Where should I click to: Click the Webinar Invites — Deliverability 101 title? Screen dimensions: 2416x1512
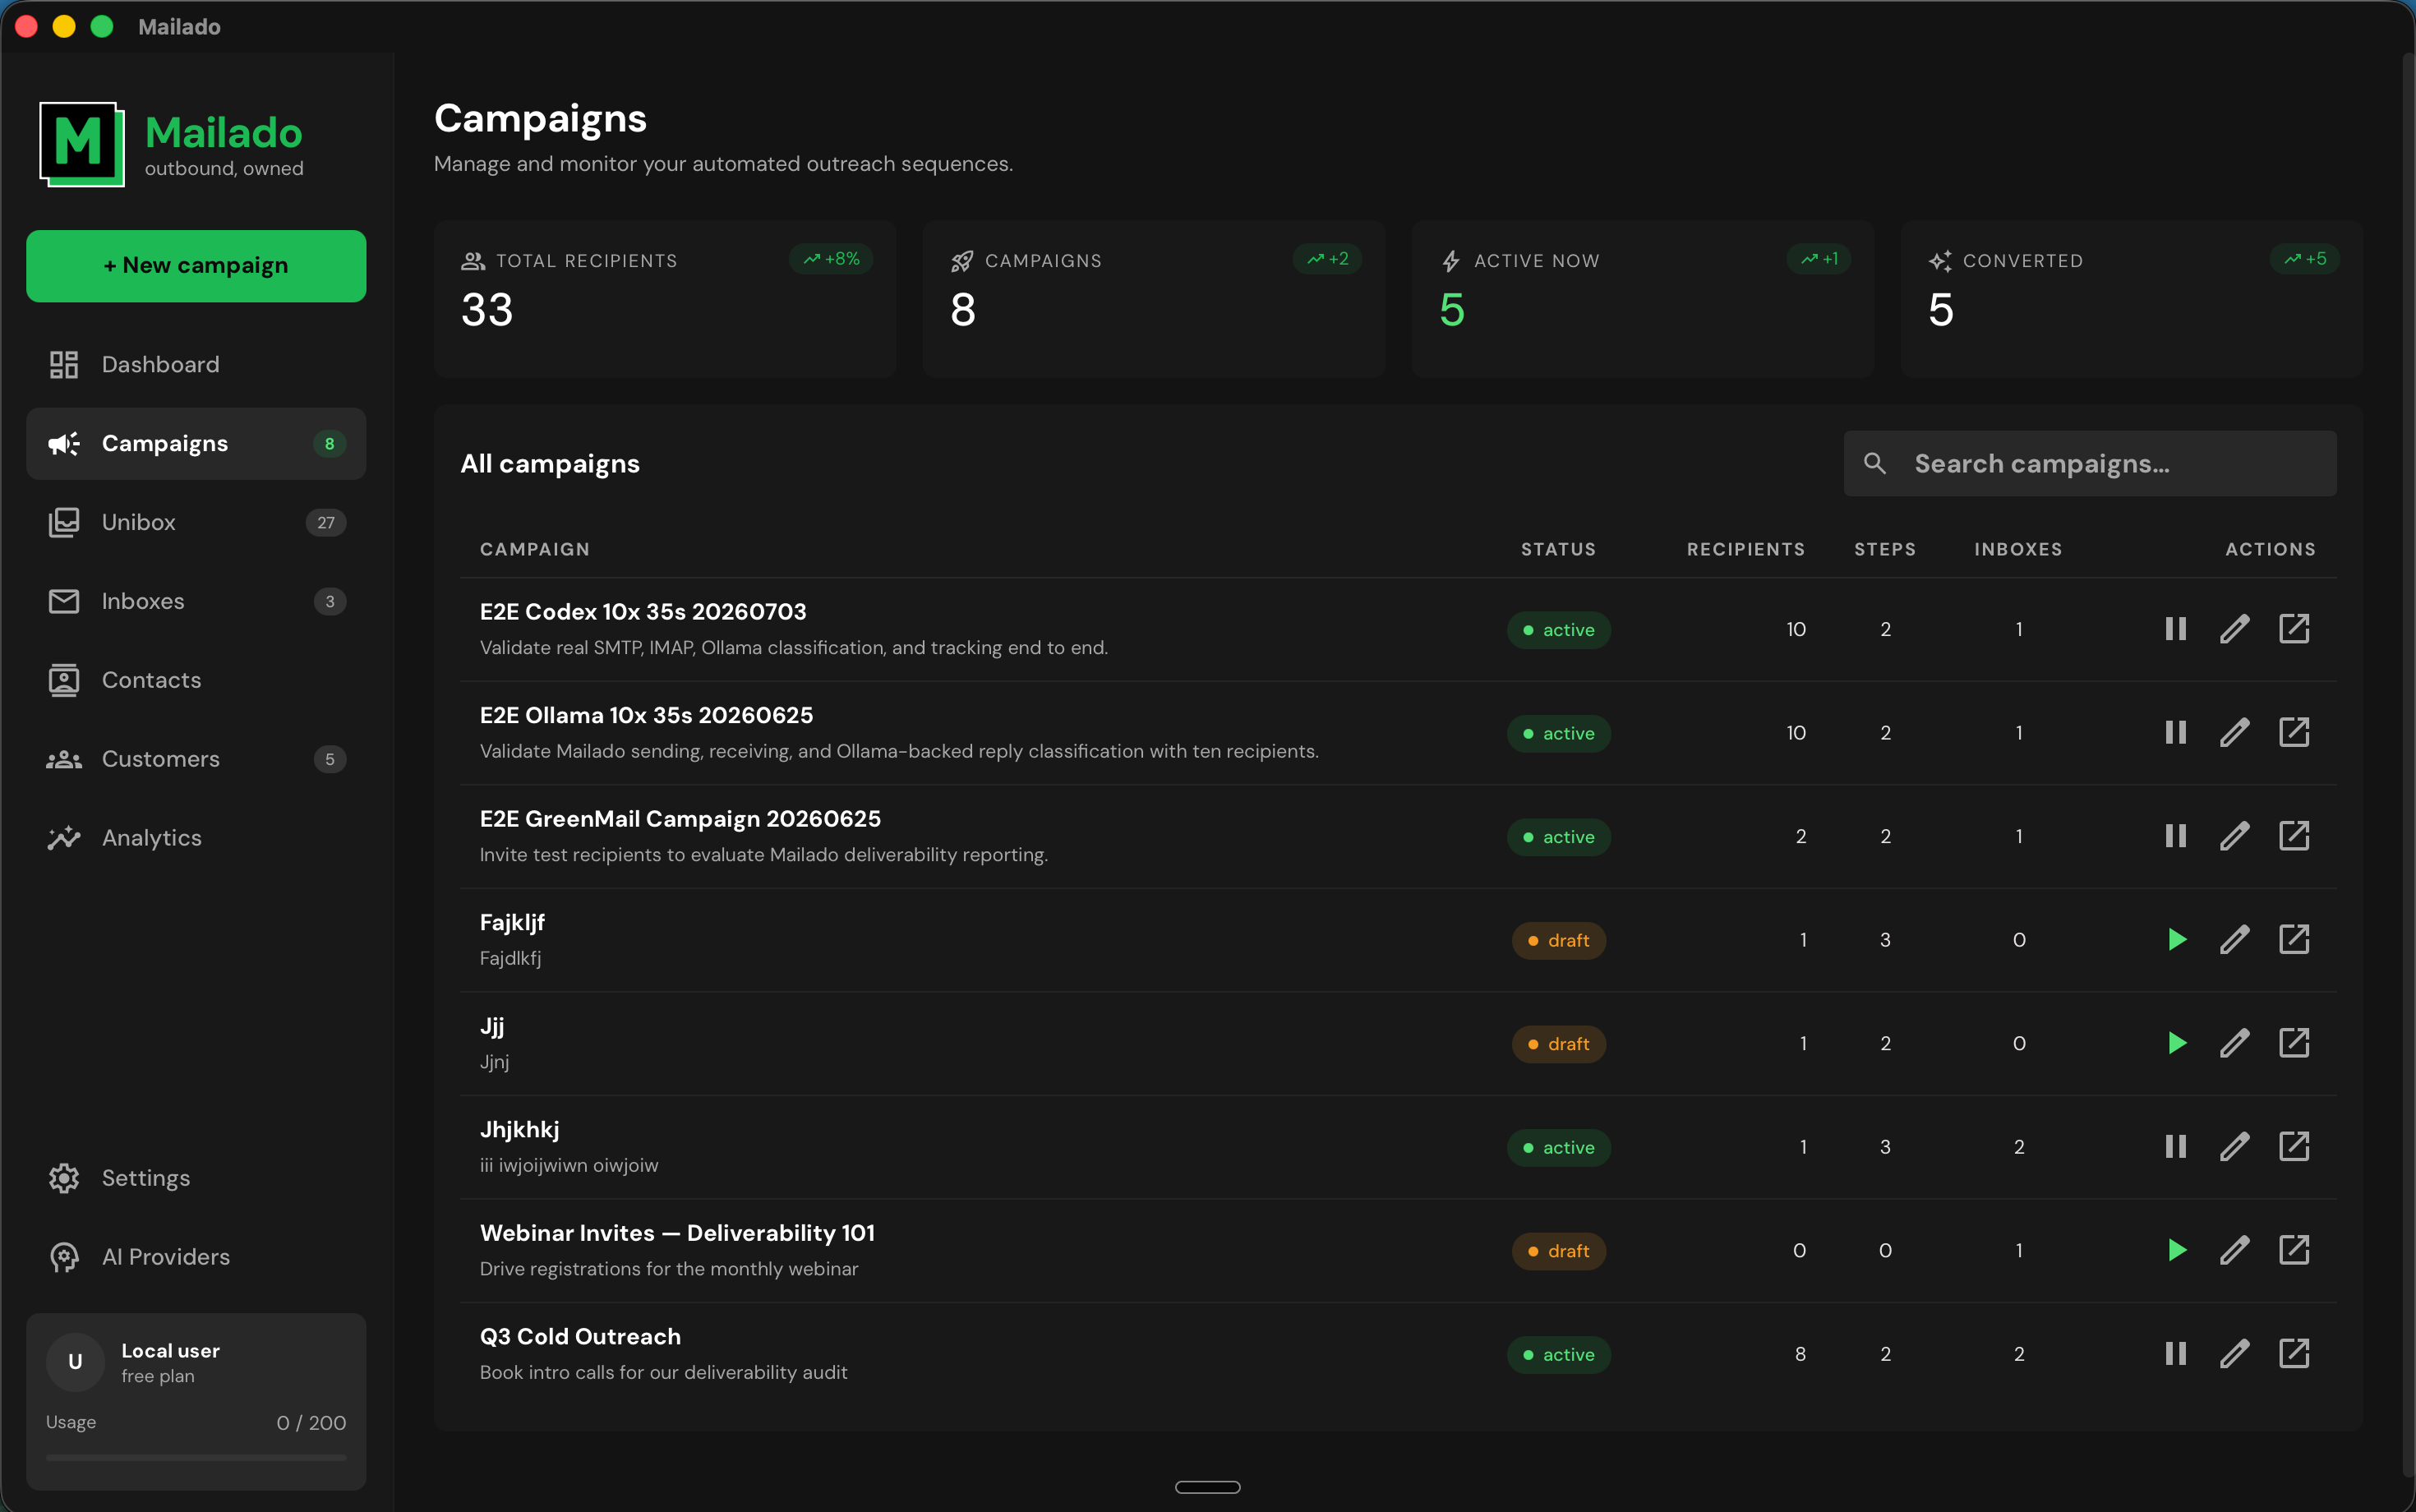677,1233
